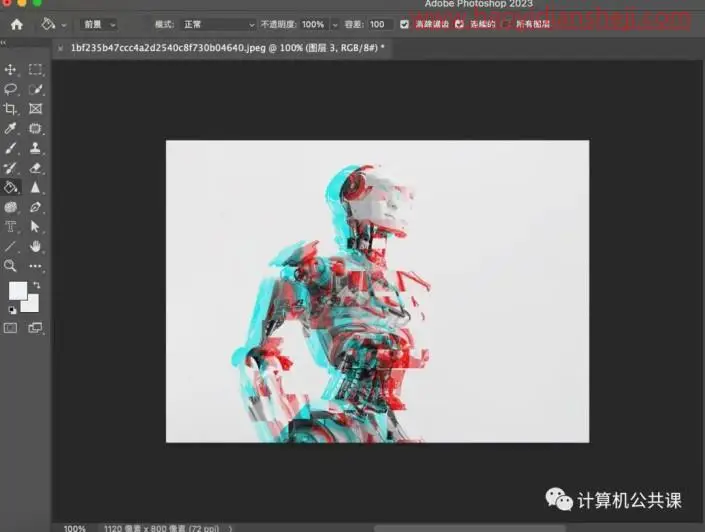Select the Clone Stamp tool

pyautogui.click(x=35, y=148)
